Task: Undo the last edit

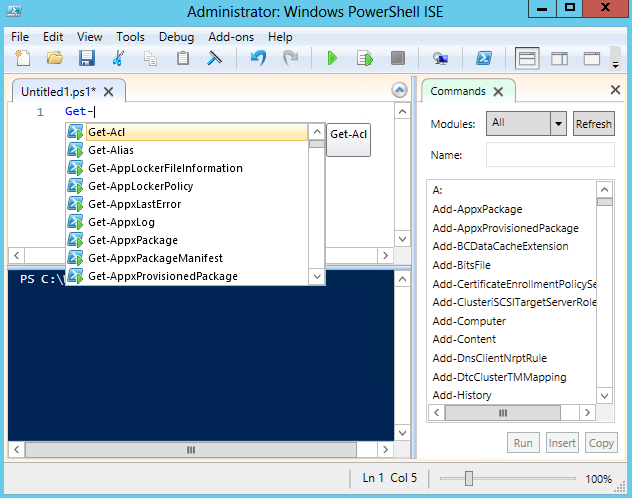Action: pyautogui.click(x=258, y=58)
